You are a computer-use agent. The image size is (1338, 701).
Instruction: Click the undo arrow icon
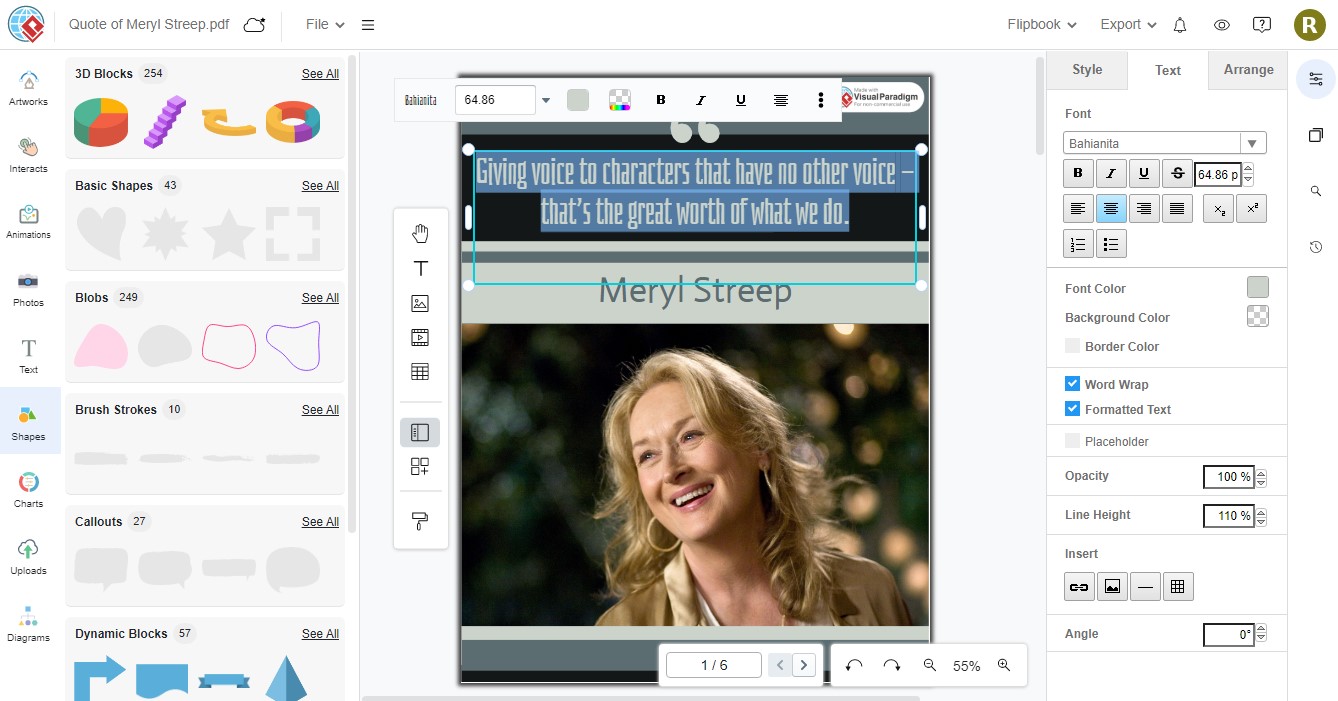(854, 666)
